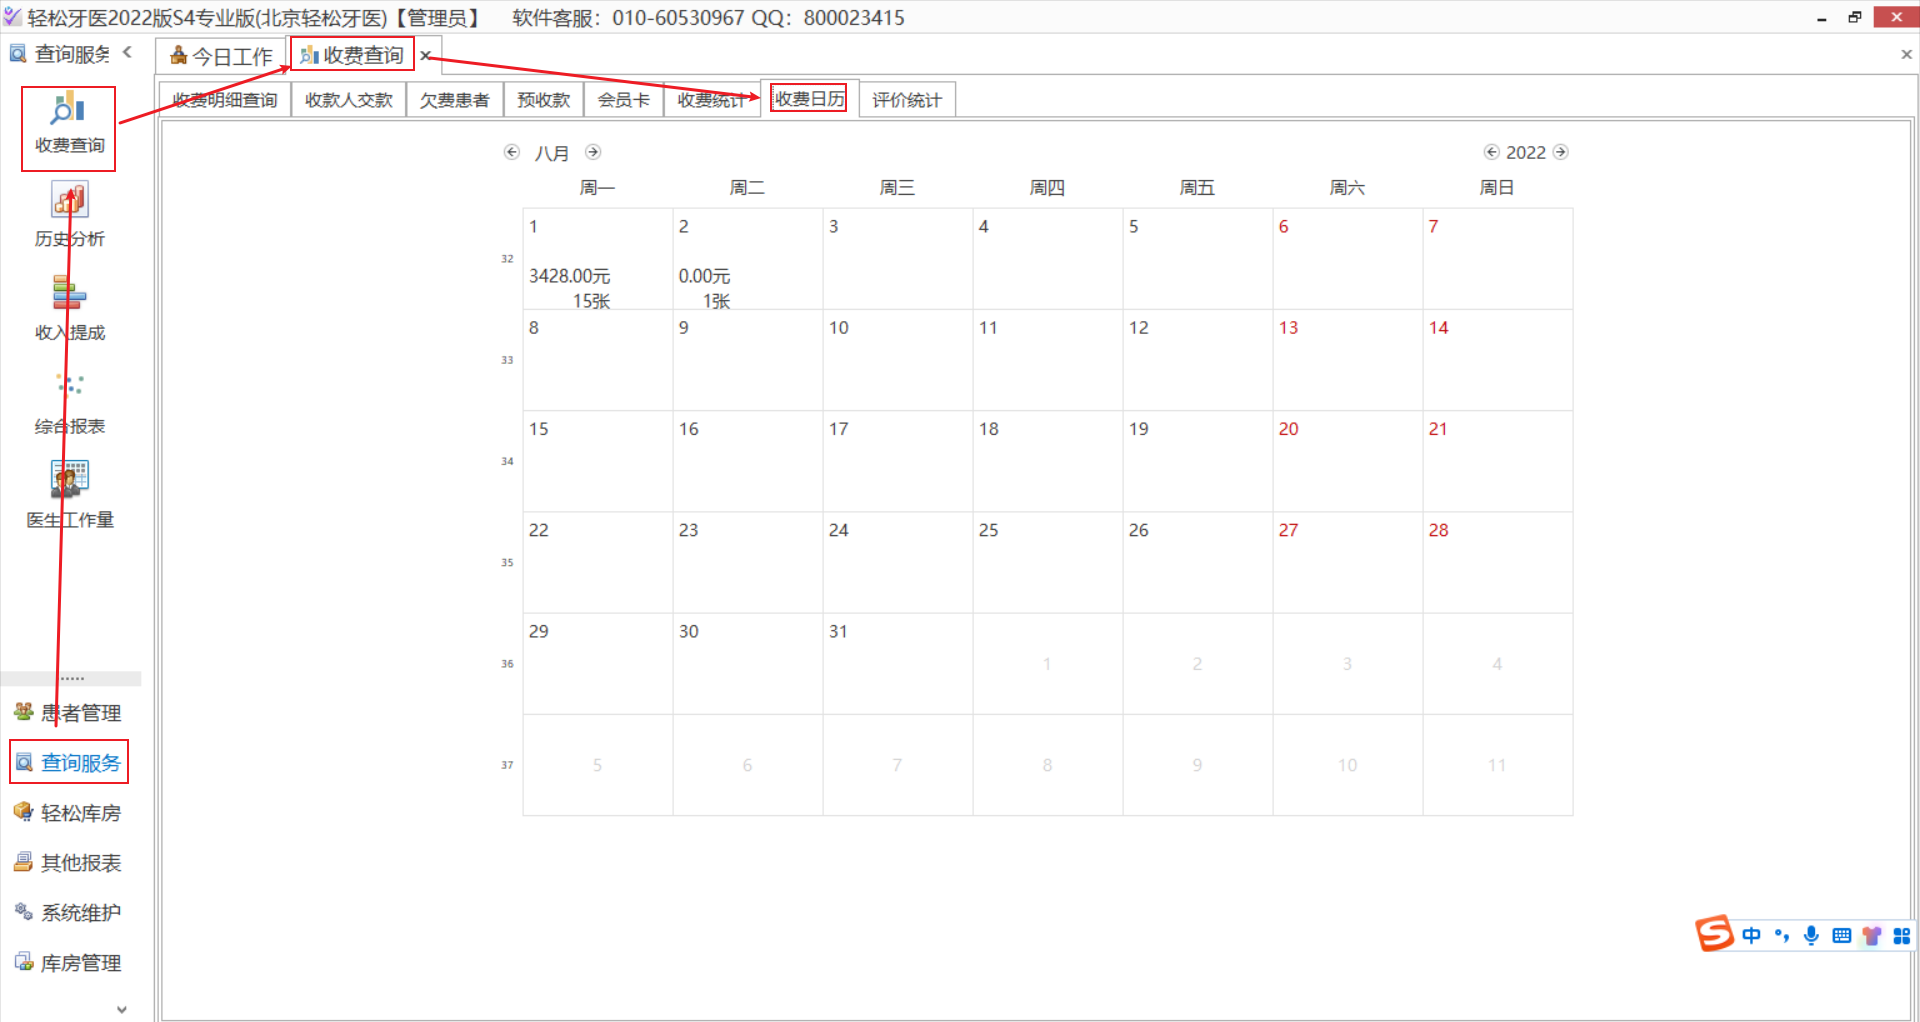This screenshot has height=1022, width=1920.
Task: Switch to 今日工作 tab
Action: 221,56
